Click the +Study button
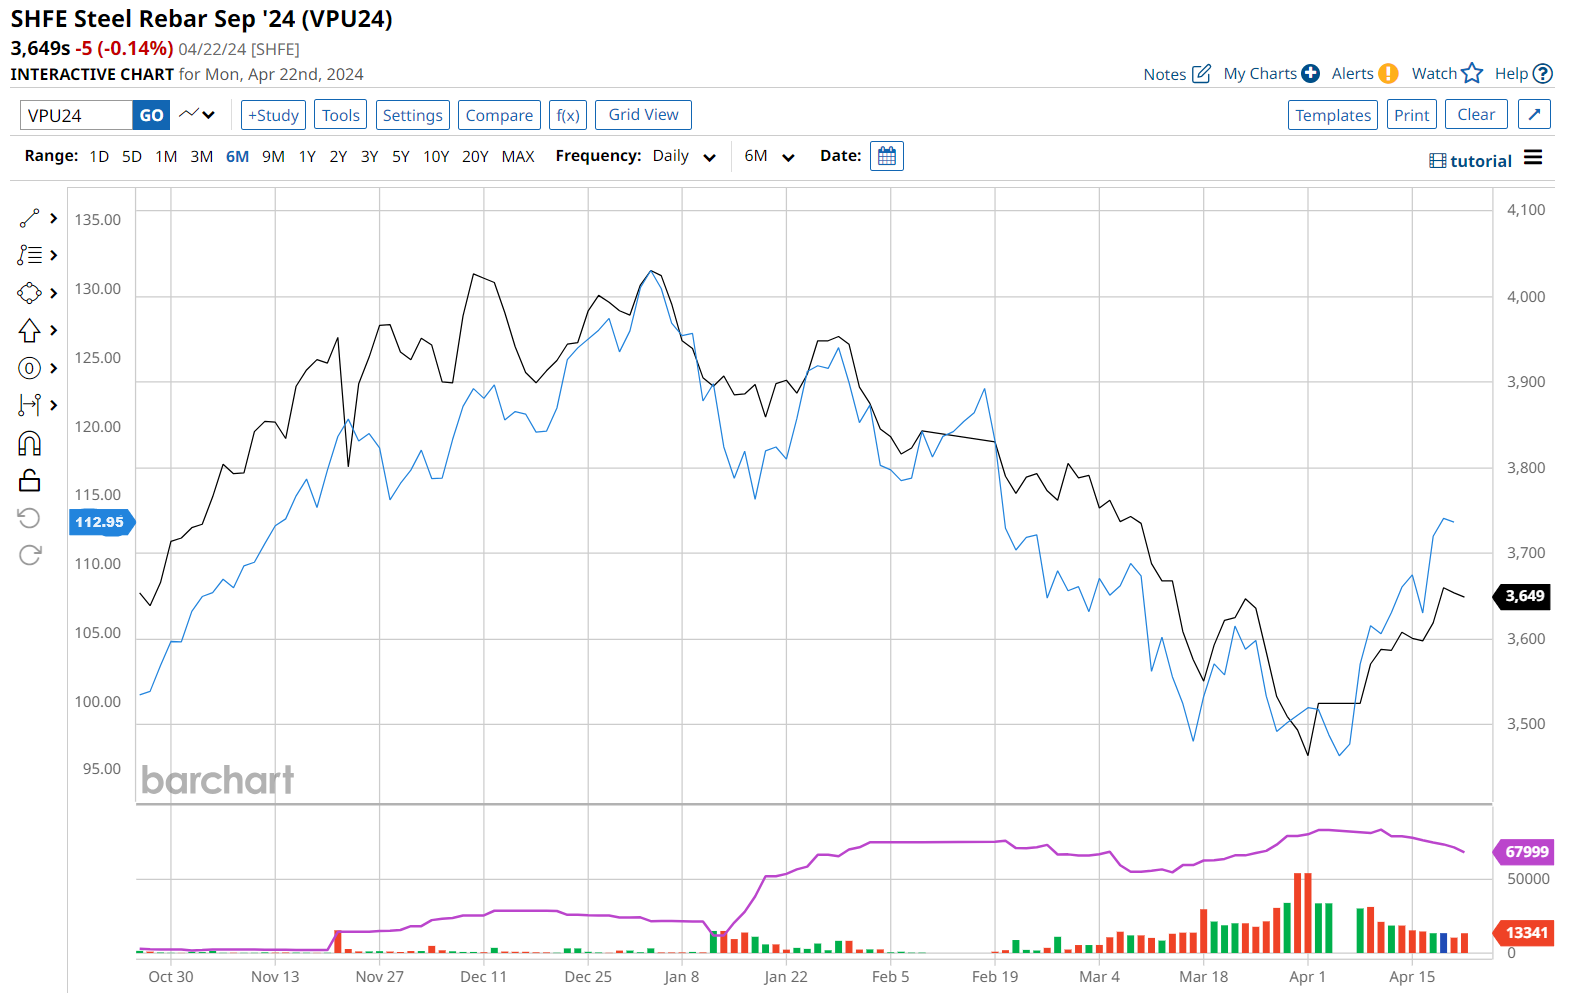 273,115
